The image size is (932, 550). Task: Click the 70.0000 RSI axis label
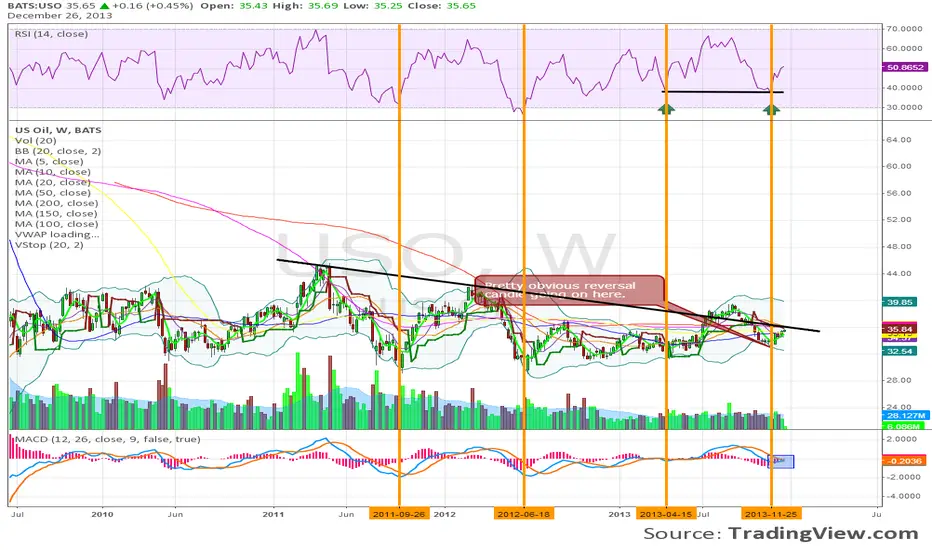pos(903,29)
